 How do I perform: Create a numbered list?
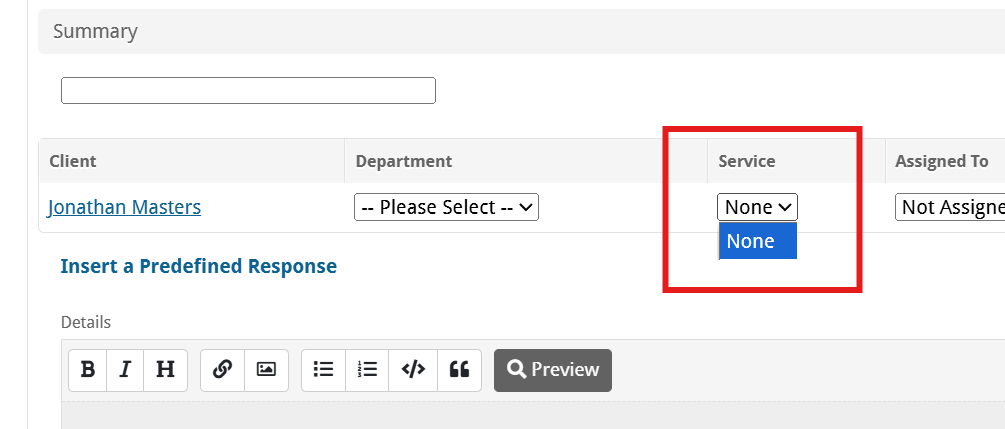pyautogui.click(x=367, y=370)
